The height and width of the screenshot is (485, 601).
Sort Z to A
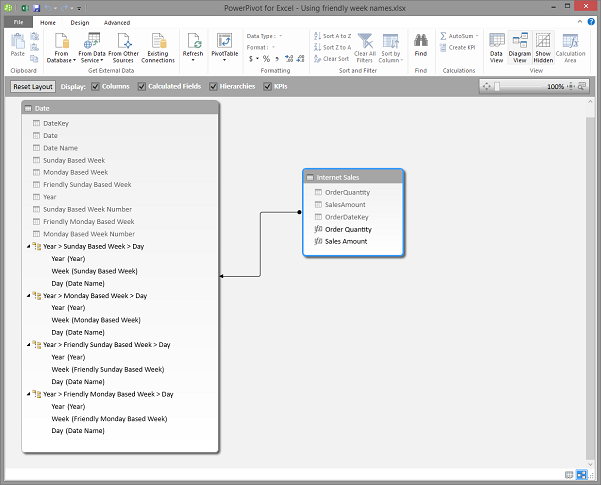tap(332, 47)
